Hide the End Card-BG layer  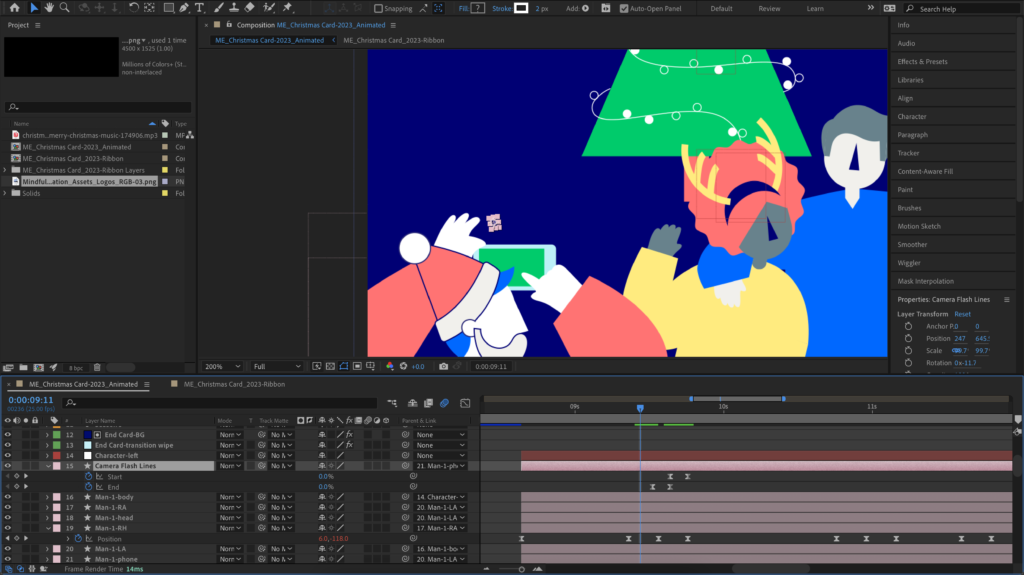coord(8,435)
